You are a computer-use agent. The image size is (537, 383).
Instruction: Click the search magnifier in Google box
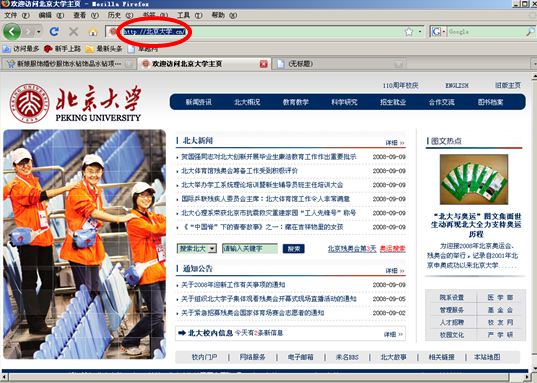tap(530, 32)
